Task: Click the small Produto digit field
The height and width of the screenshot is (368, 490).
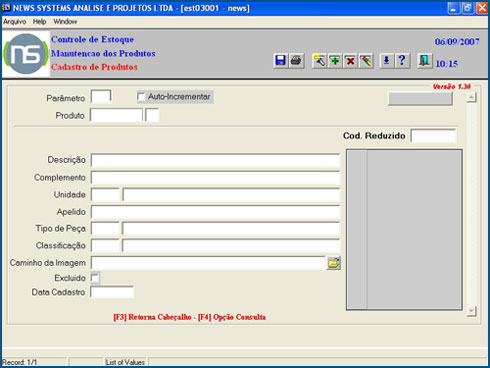Action: pos(152,115)
